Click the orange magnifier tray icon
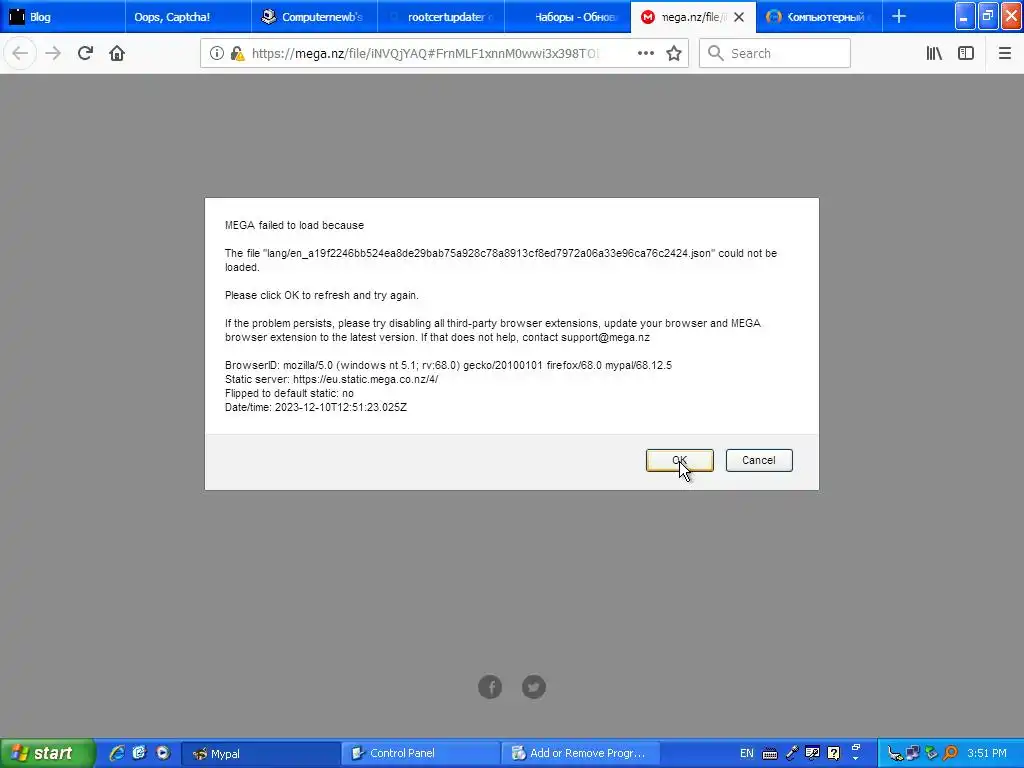This screenshot has height=768, width=1024. [950, 754]
